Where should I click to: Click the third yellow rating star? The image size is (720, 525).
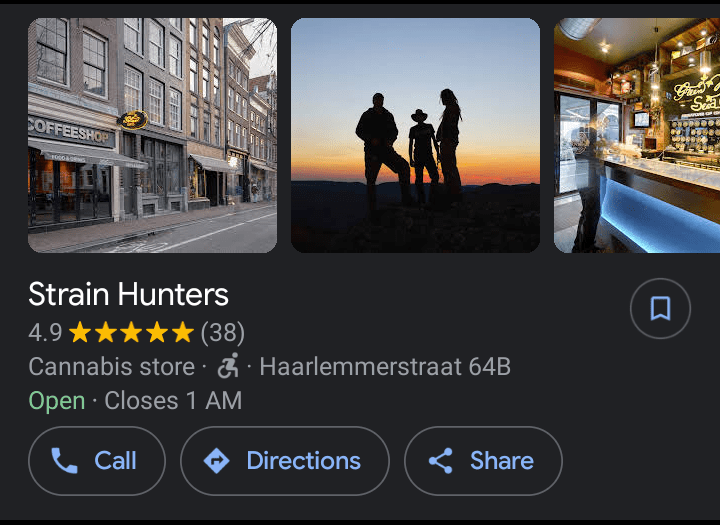pyautogui.click(x=131, y=332)
